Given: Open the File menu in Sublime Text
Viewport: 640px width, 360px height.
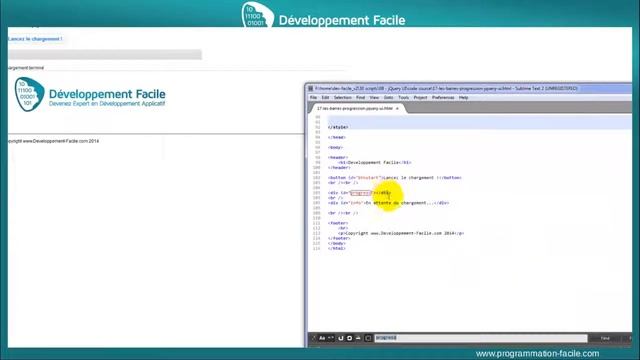Looking at the screenshot, I should (x=313, y=98).
